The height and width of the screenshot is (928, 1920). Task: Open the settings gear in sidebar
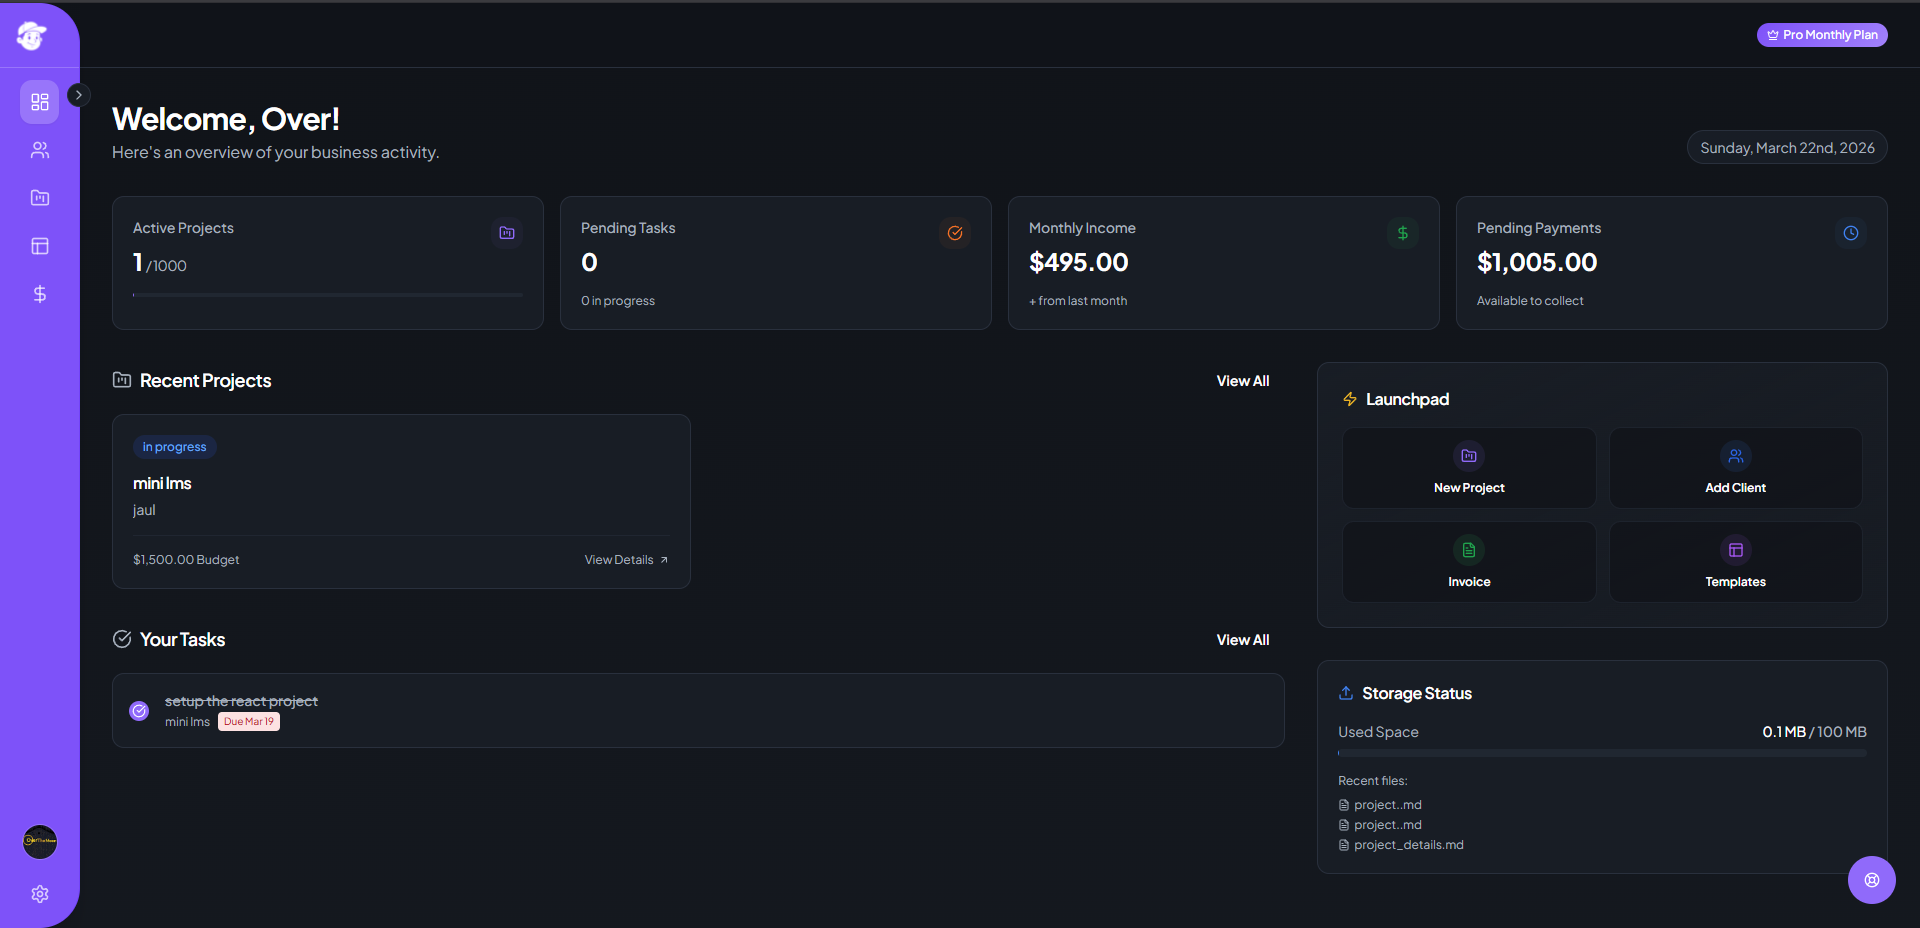tap(40, 894)
